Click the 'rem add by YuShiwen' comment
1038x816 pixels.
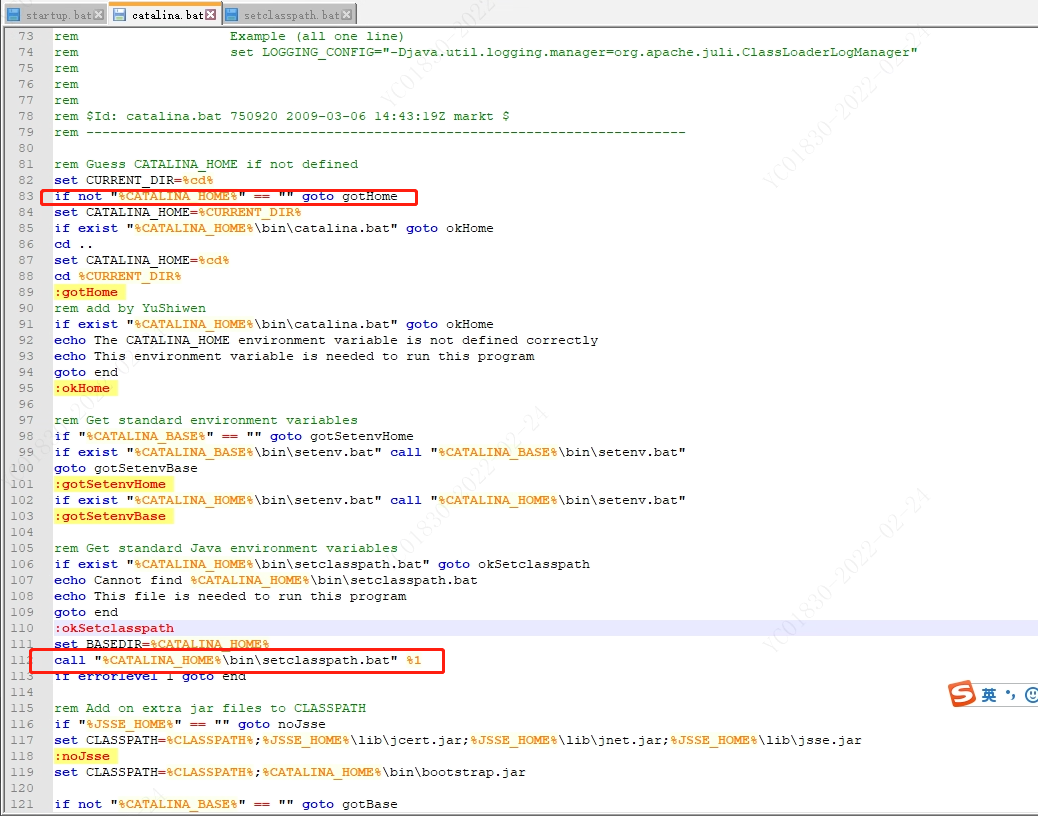130,308
